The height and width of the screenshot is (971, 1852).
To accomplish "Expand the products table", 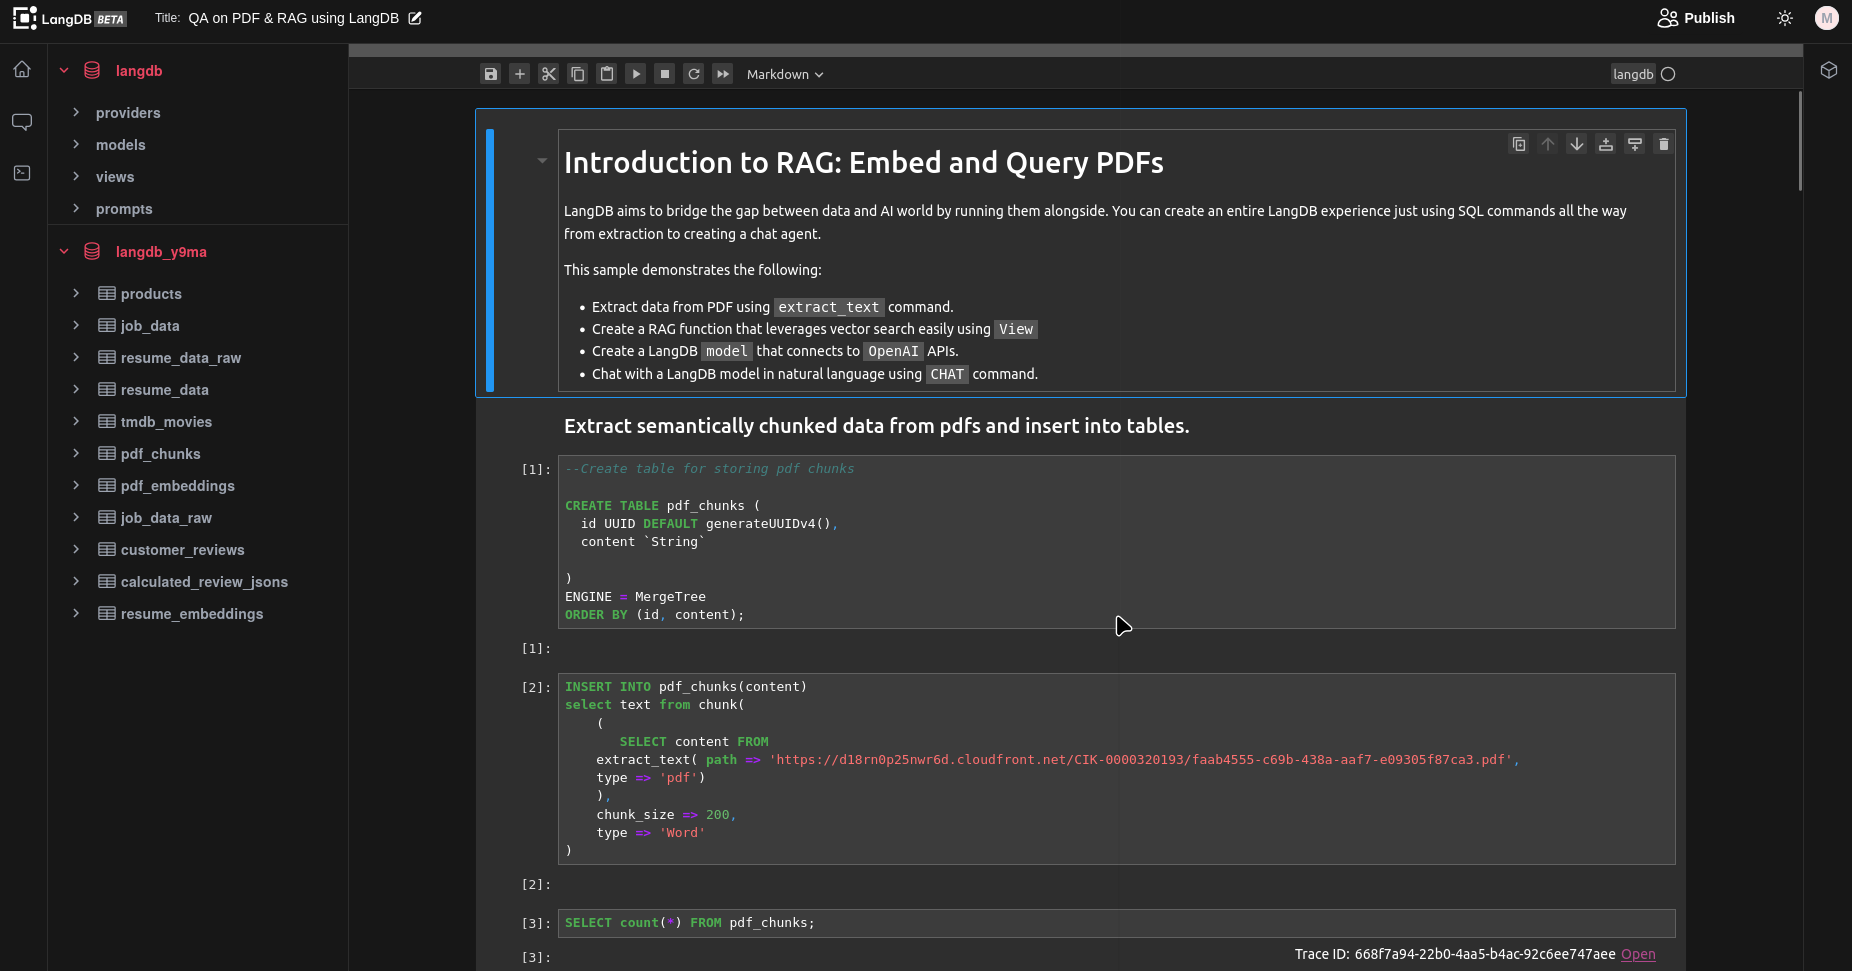I will click(76, 294).
